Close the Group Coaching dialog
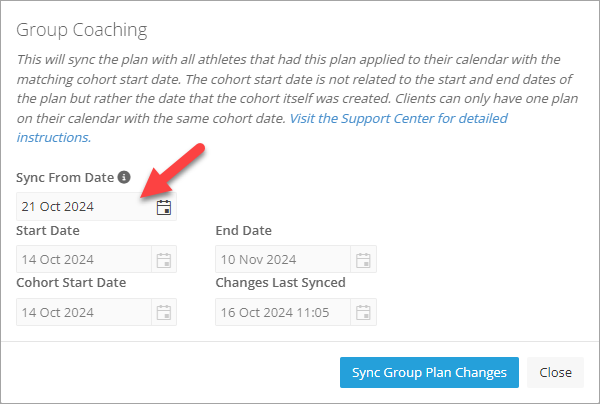This screenshot has width=600, height=404. [x=555, y=373]
